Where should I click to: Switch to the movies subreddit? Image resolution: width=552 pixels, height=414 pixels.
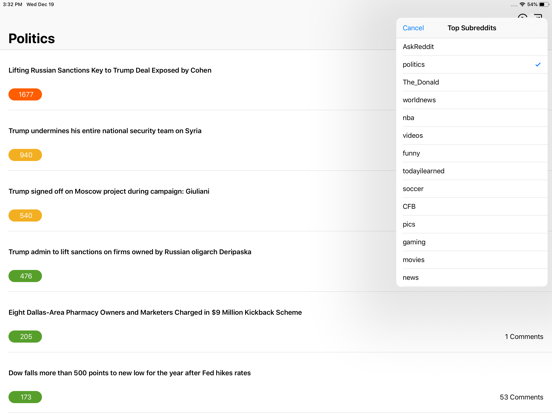(x=472, y=260)
